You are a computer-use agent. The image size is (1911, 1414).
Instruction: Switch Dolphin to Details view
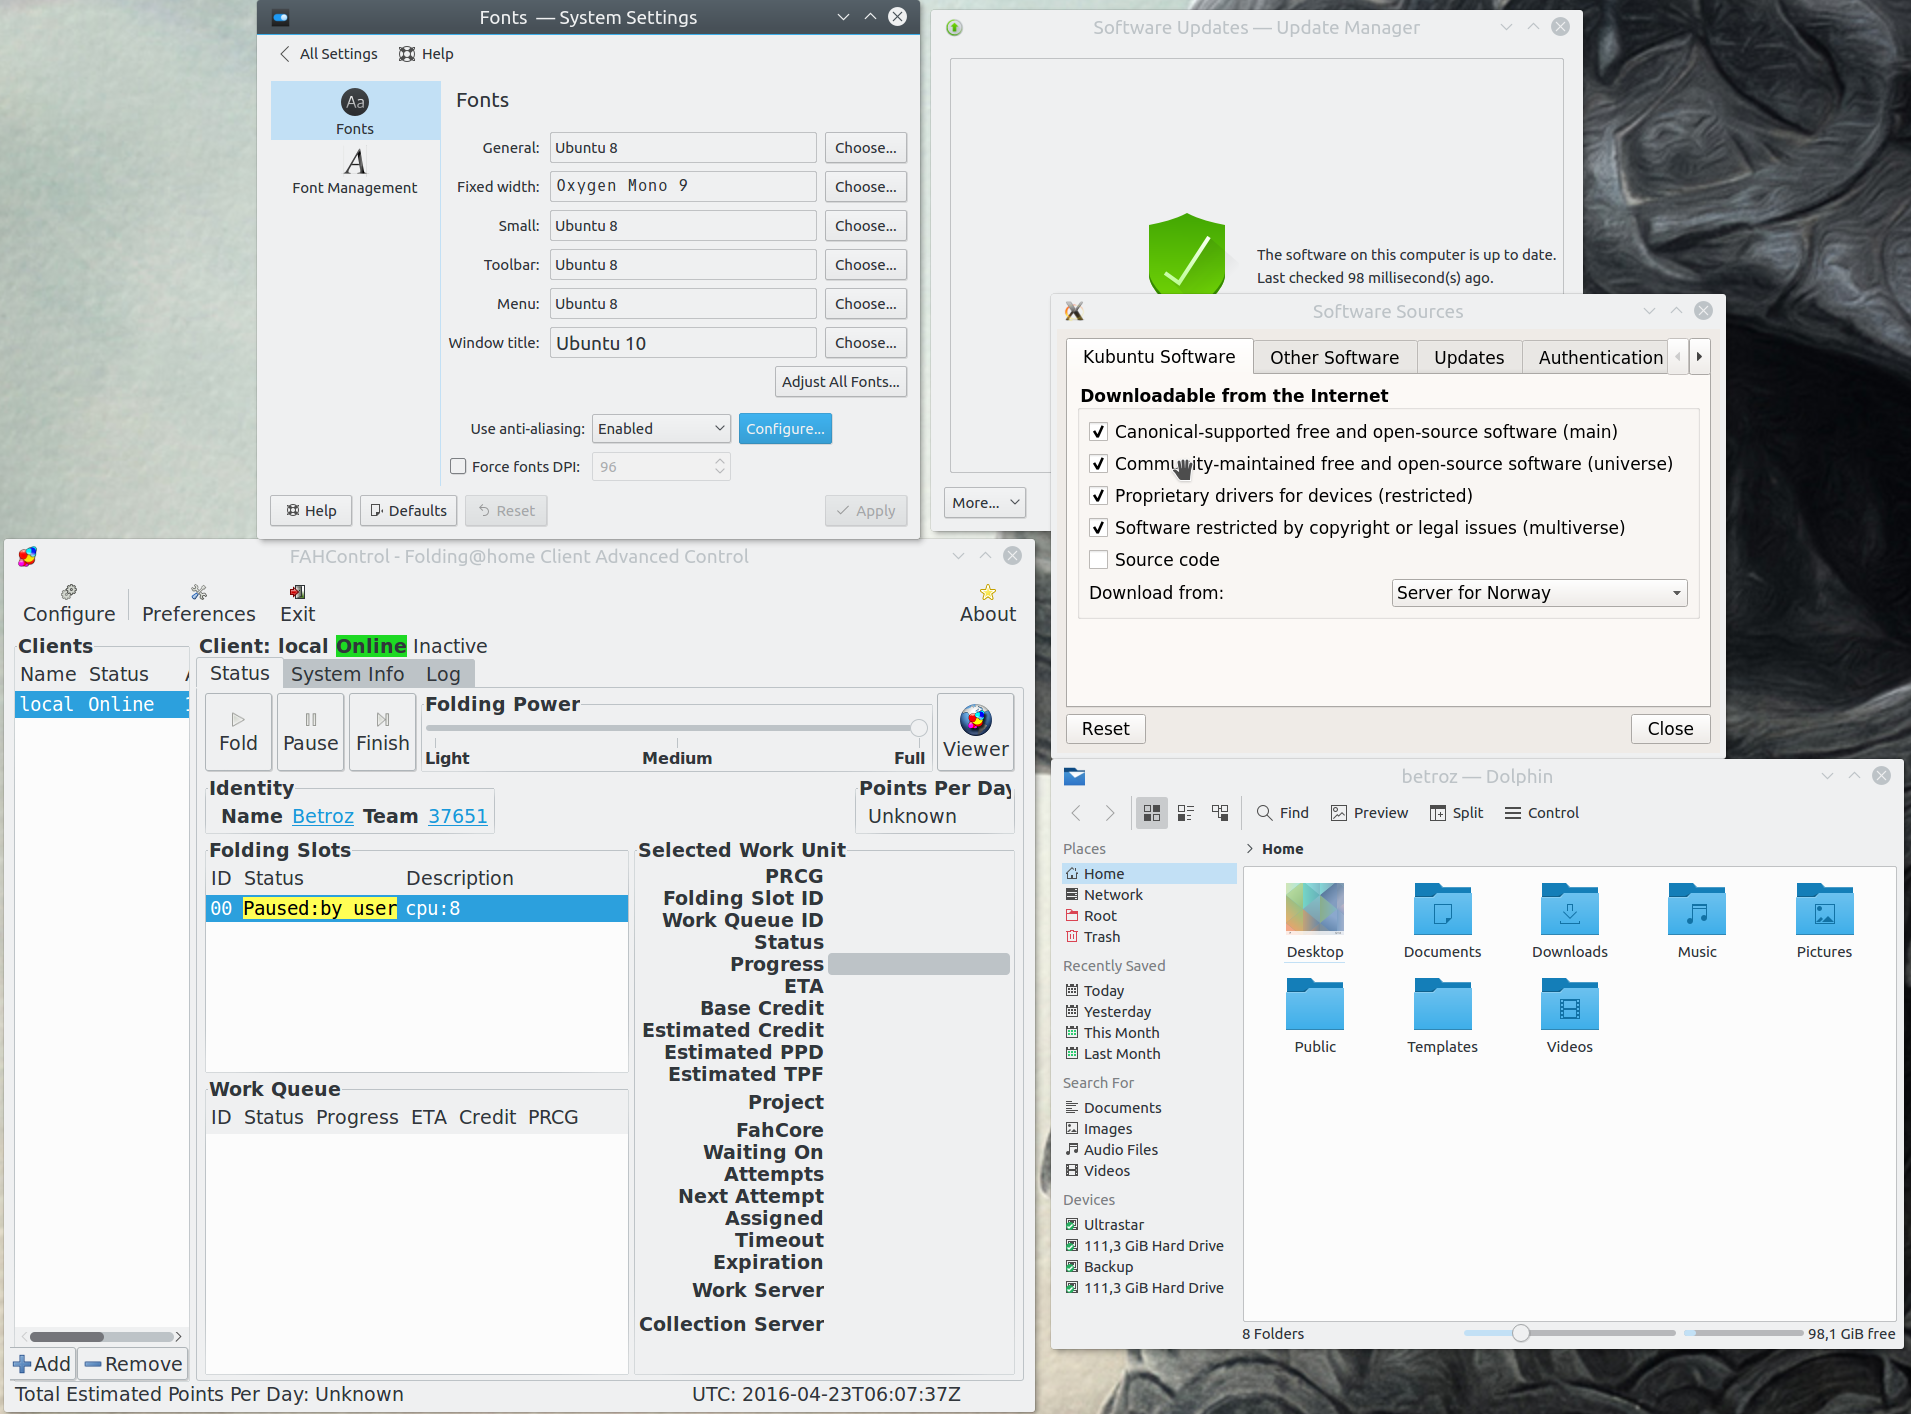point(1220,813)
